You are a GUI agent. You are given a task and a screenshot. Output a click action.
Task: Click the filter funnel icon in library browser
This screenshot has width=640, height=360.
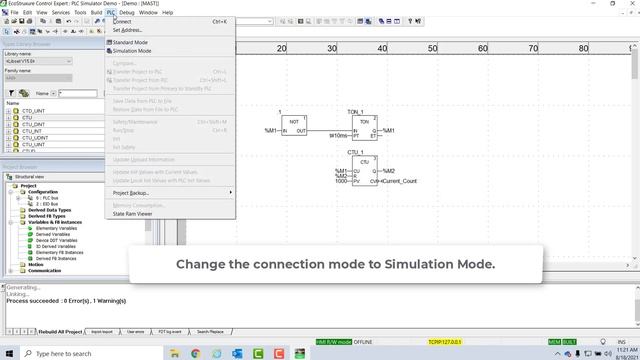(11, 93)
